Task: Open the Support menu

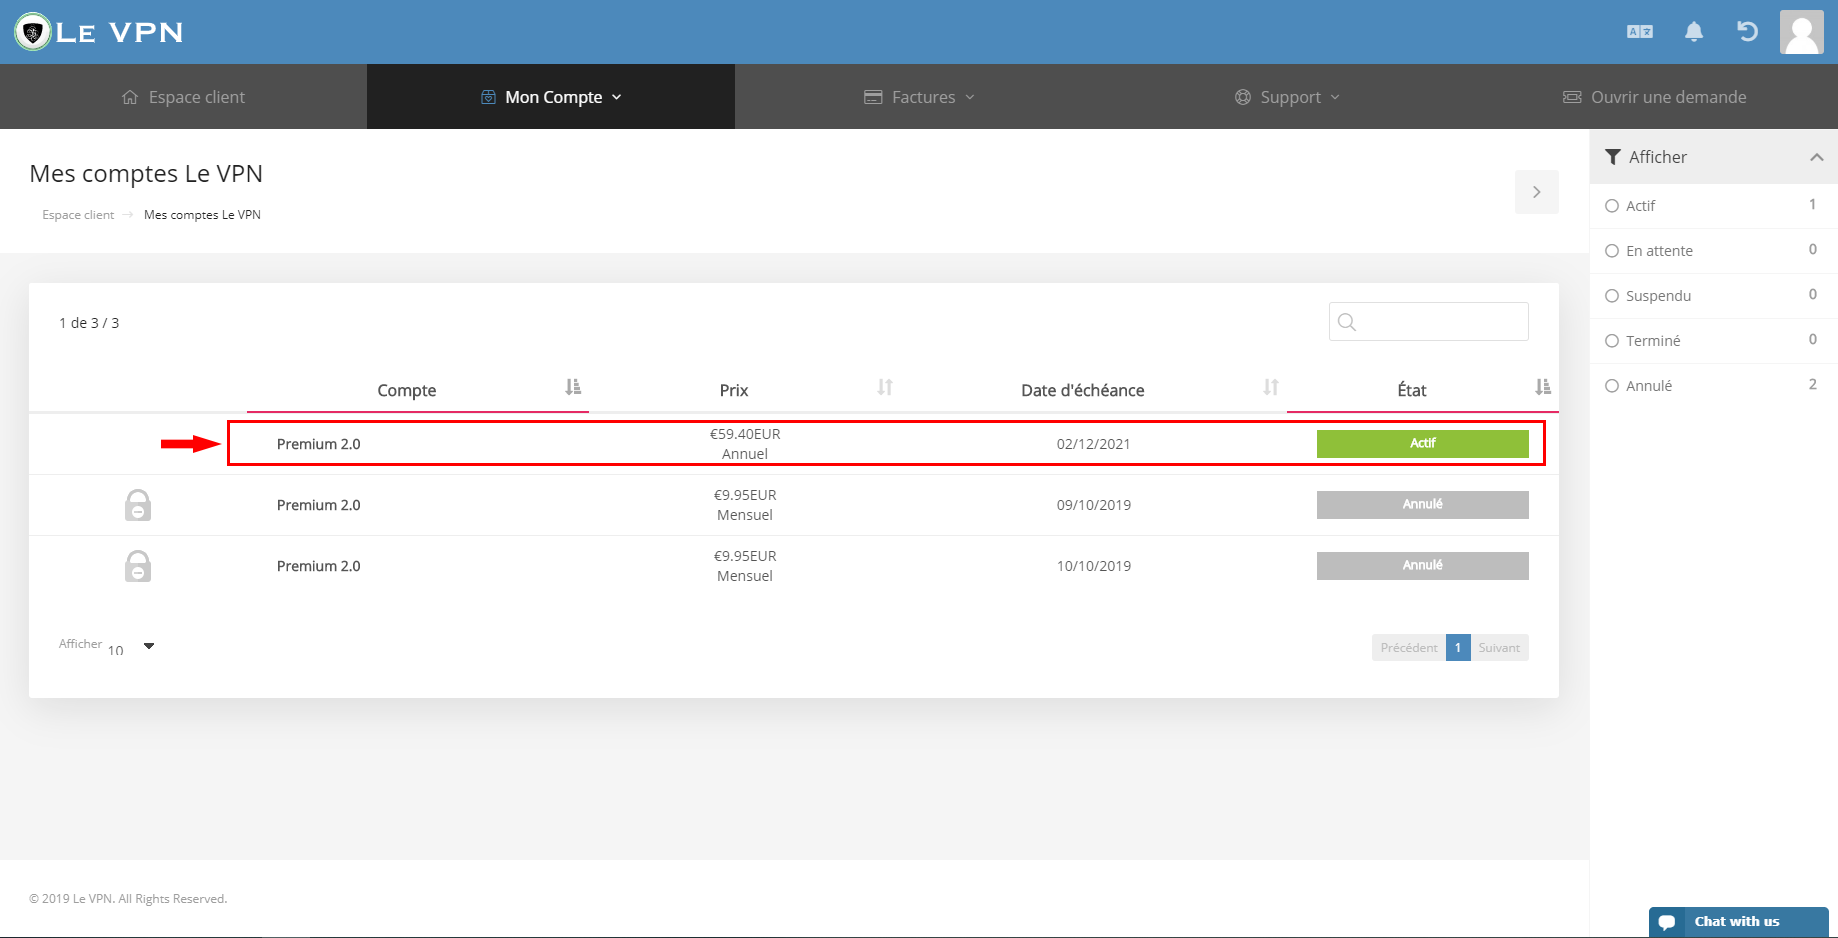Action: (x=1287, y=97)
